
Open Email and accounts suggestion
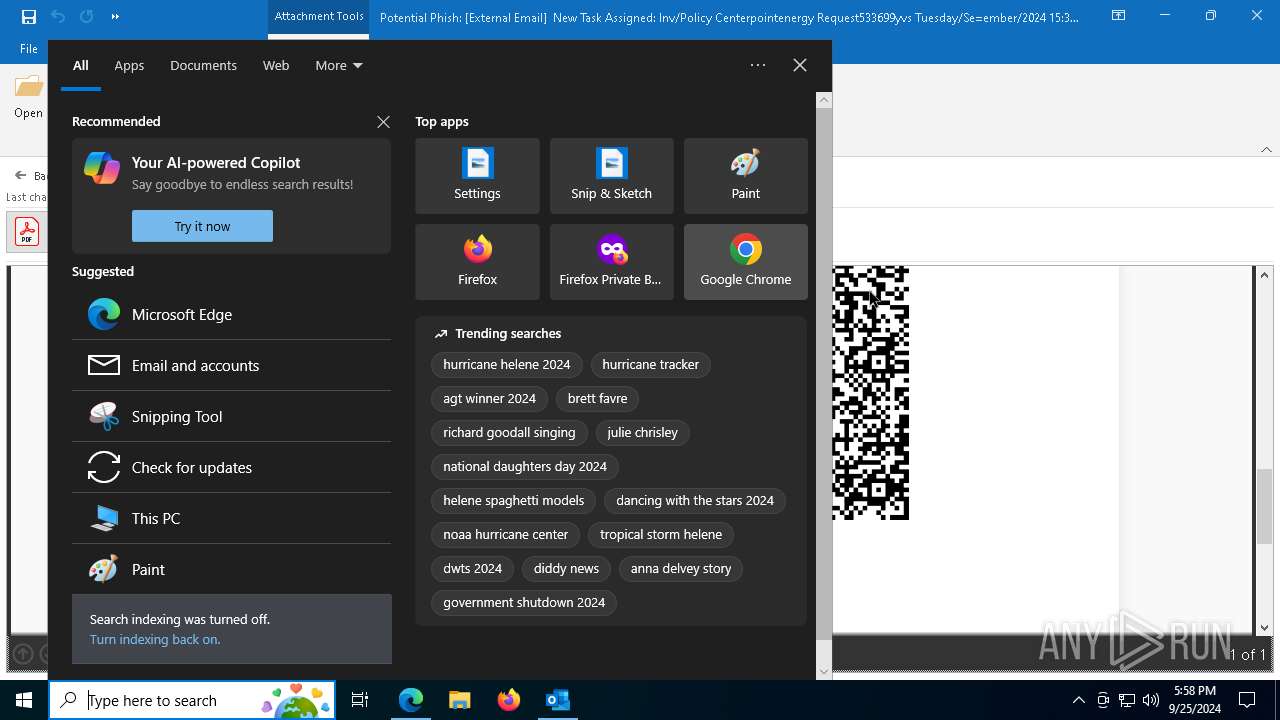pos(231,365)
